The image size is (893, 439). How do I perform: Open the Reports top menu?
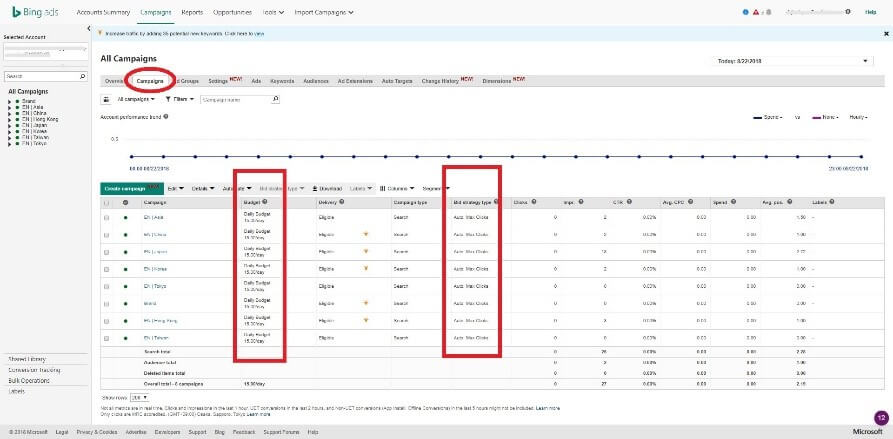point(192,12)
